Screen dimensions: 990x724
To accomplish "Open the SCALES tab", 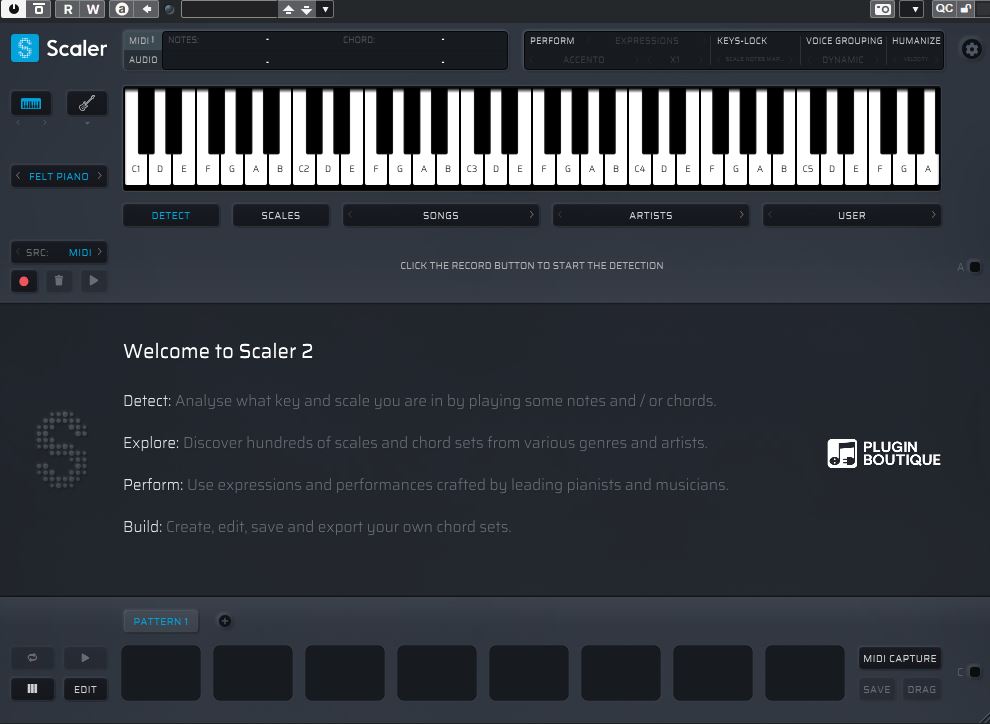I will click(x=280, y=215).
